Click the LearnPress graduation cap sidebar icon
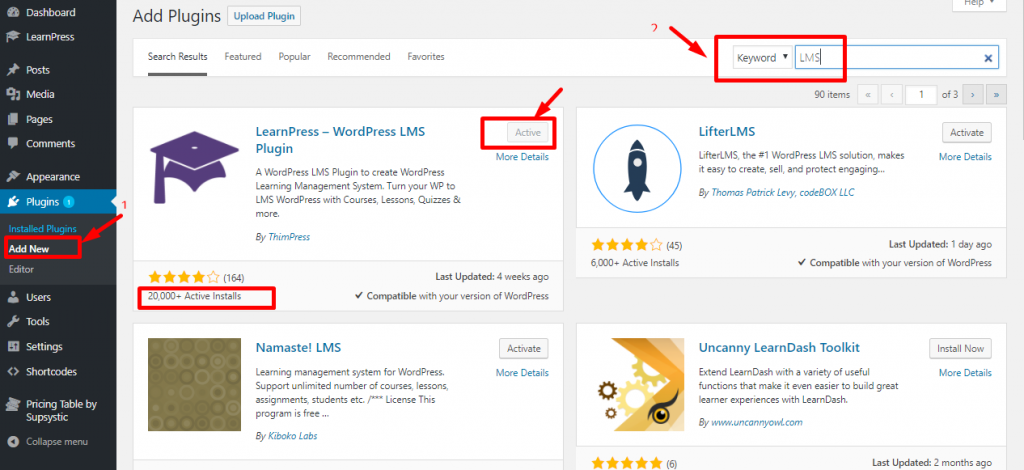 tap(12, 37)
